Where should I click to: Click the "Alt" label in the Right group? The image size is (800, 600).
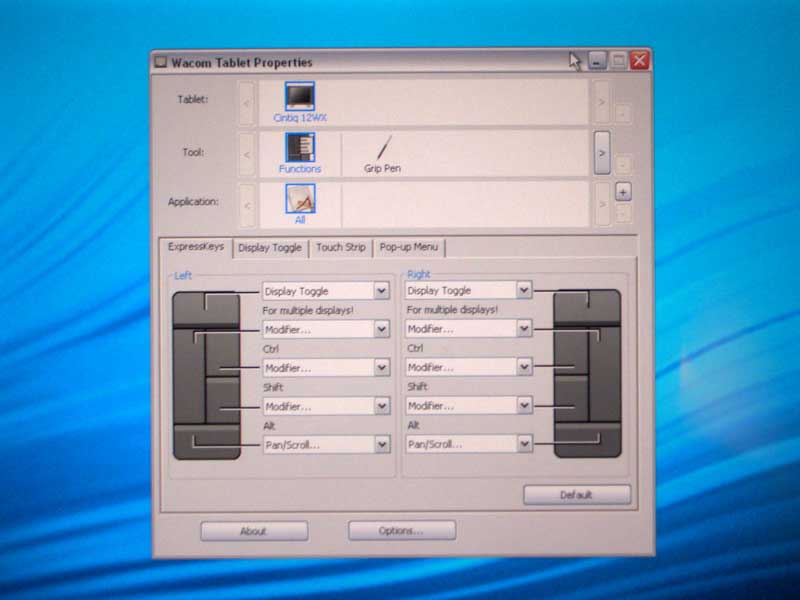click(x=413, y=425)
